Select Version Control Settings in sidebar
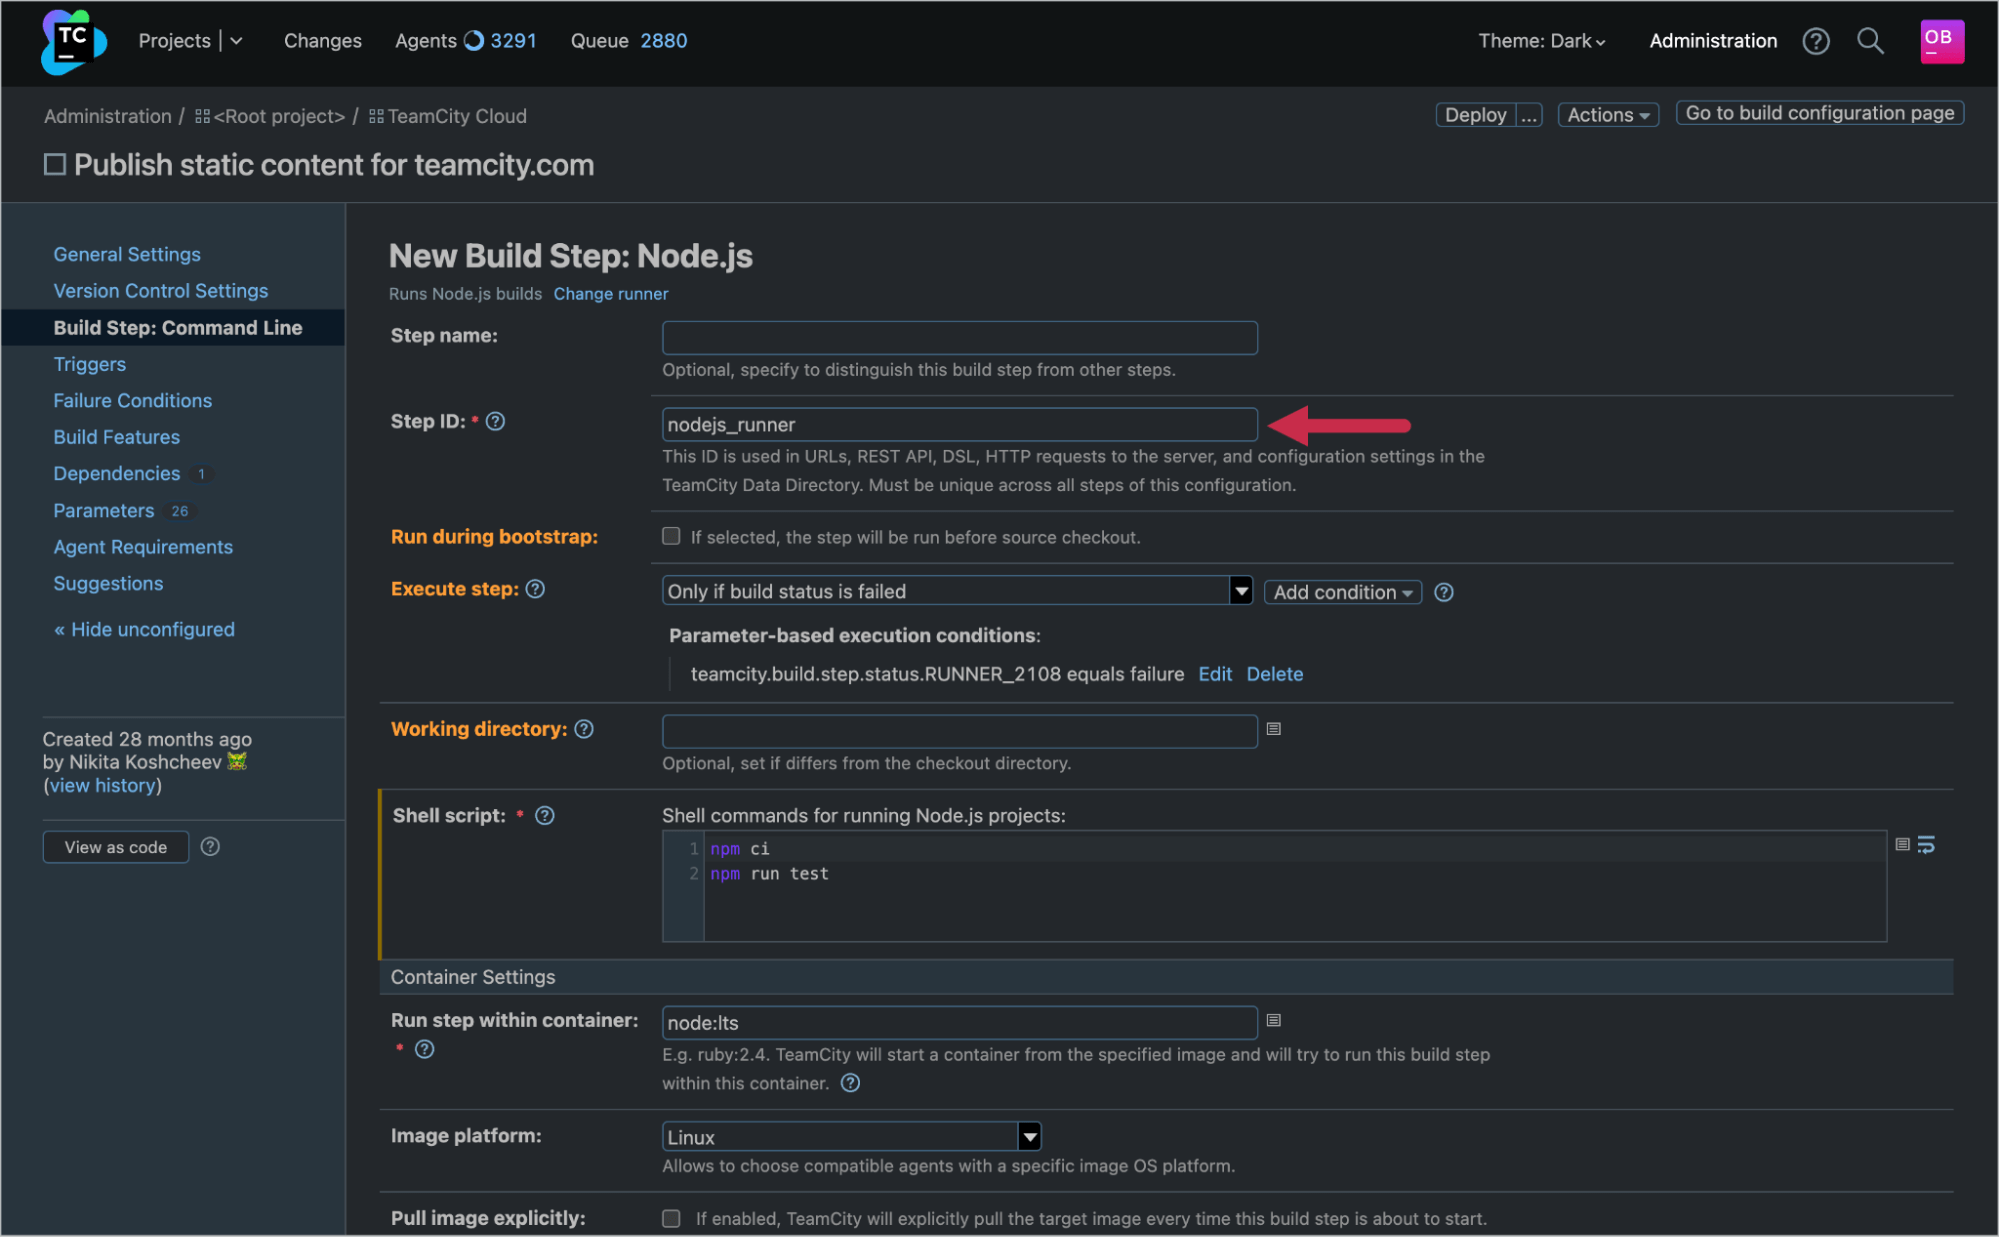This screenshot has height=1237, width=1999. [x=161, y=291]
